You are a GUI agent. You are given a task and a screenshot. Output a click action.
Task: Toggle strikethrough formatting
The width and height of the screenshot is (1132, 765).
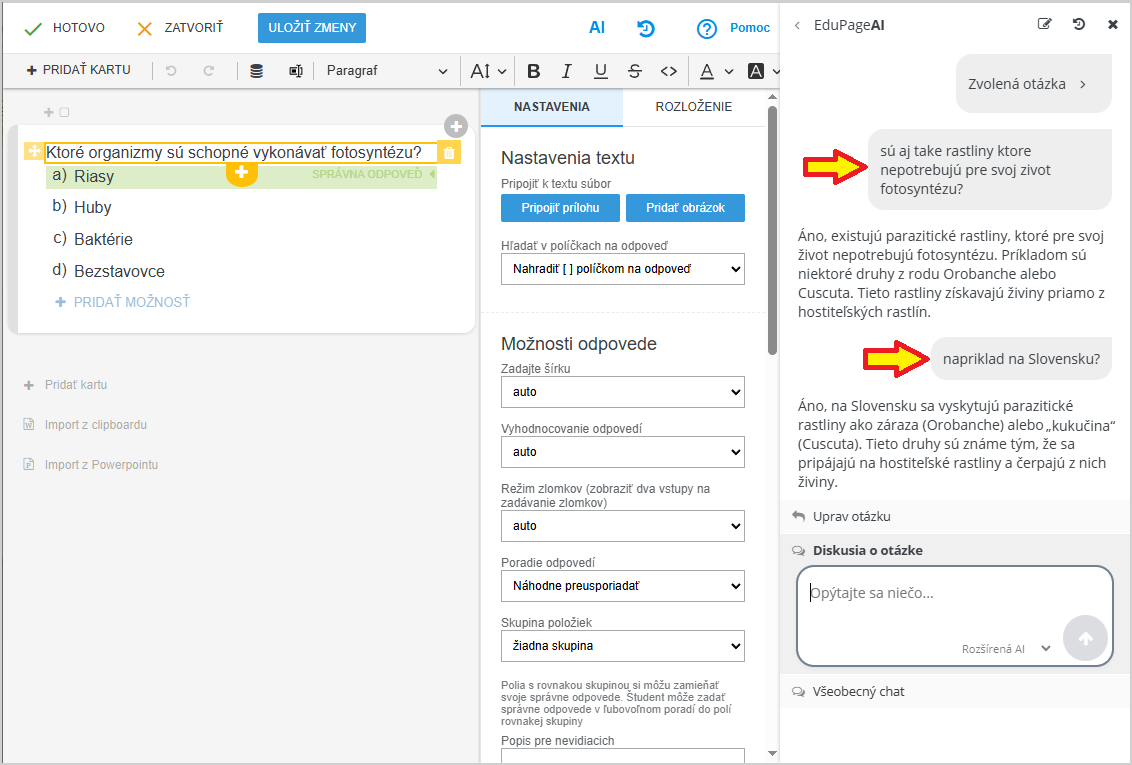tap(635, 71)
